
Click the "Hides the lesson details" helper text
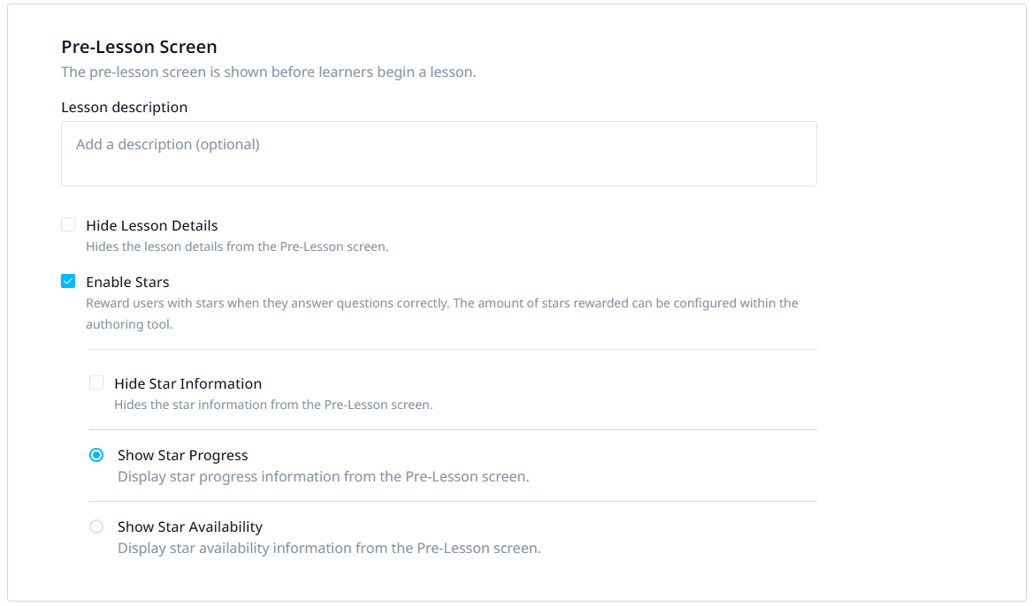(x=237, y=247)
